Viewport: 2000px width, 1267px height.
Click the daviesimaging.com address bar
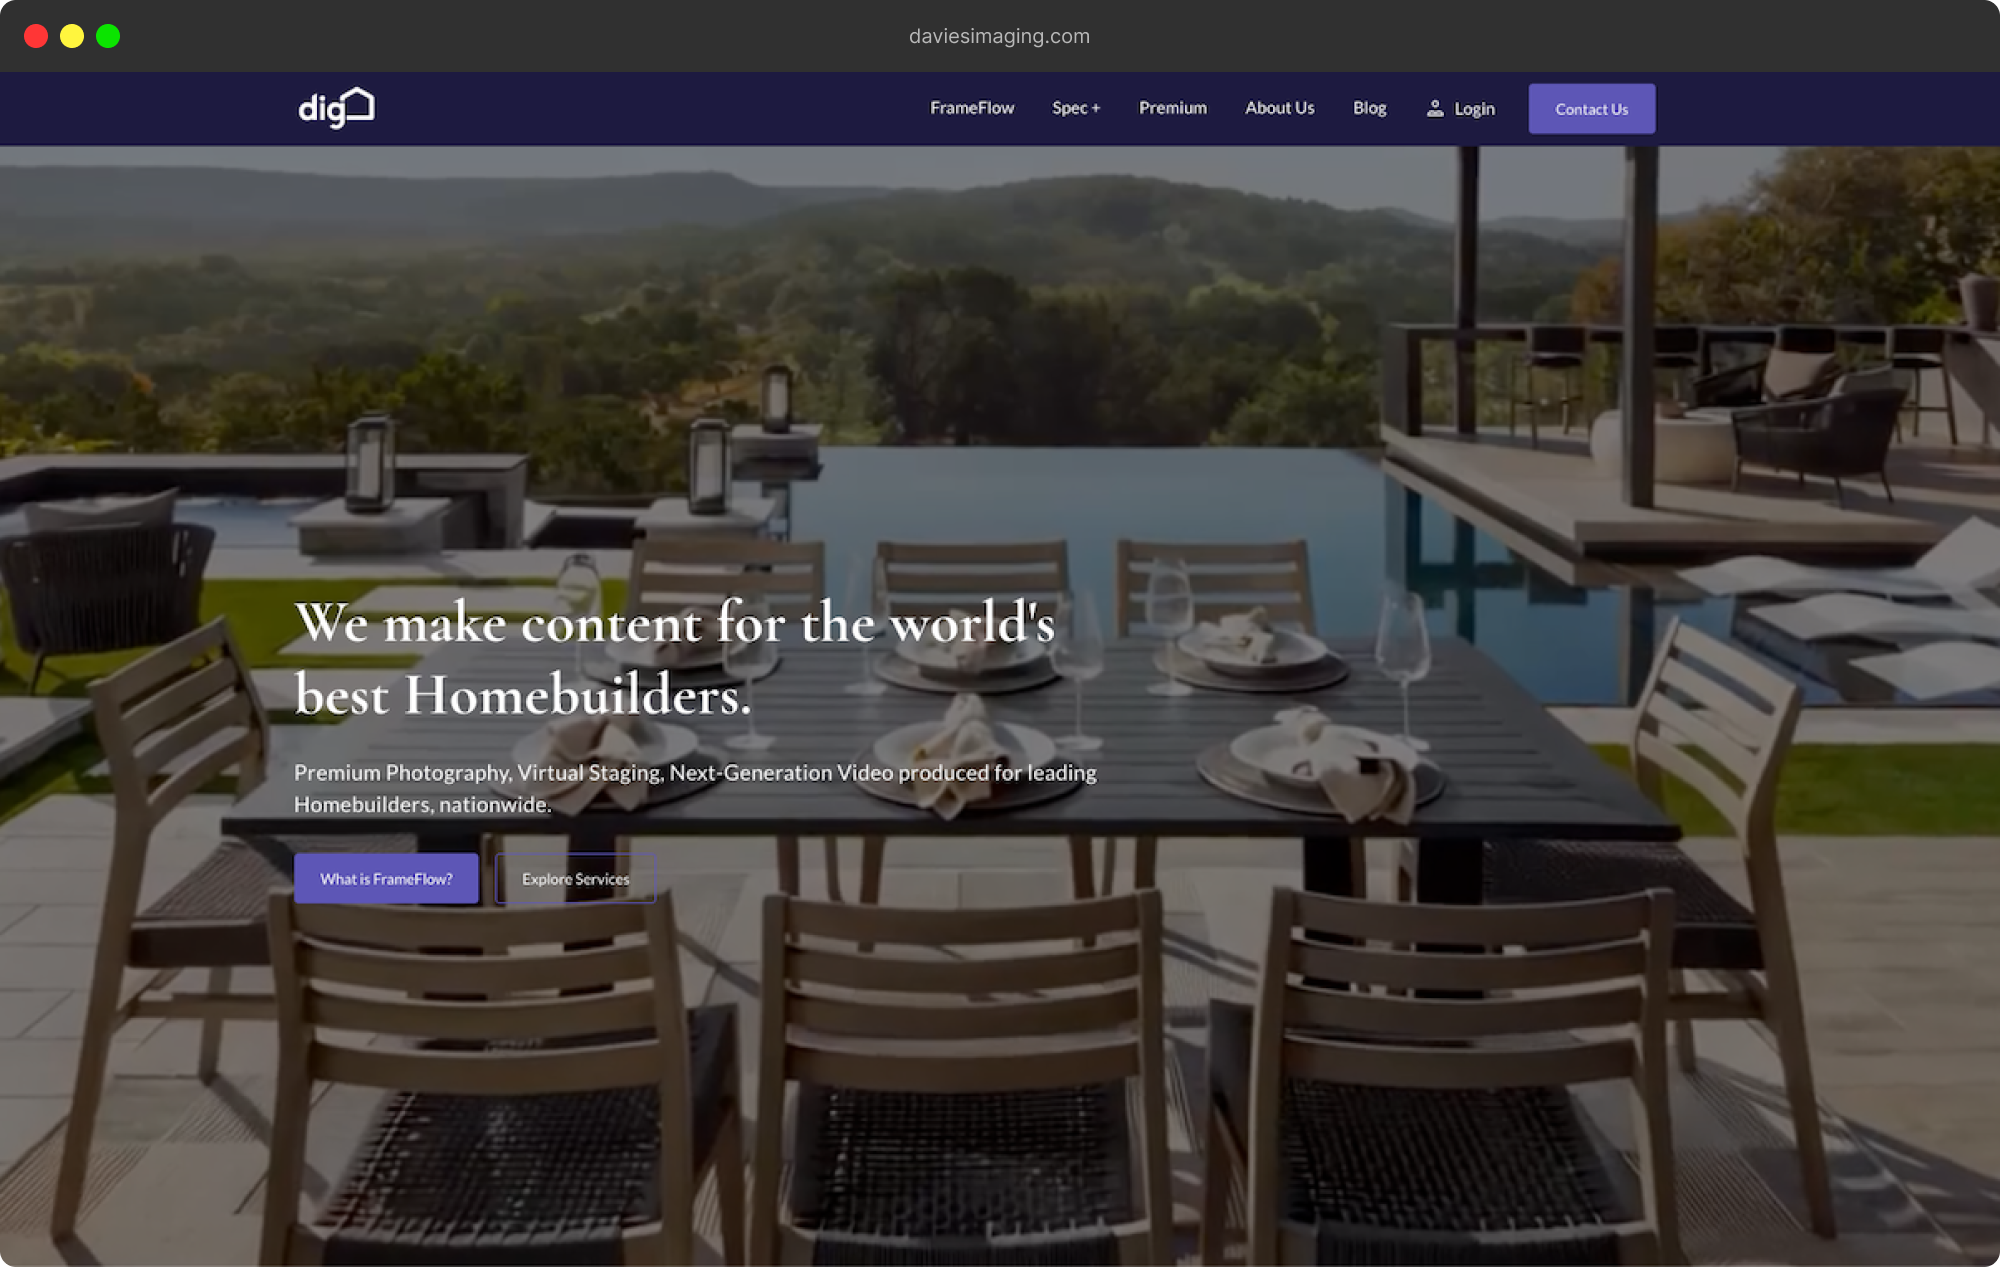point(1000,36)
